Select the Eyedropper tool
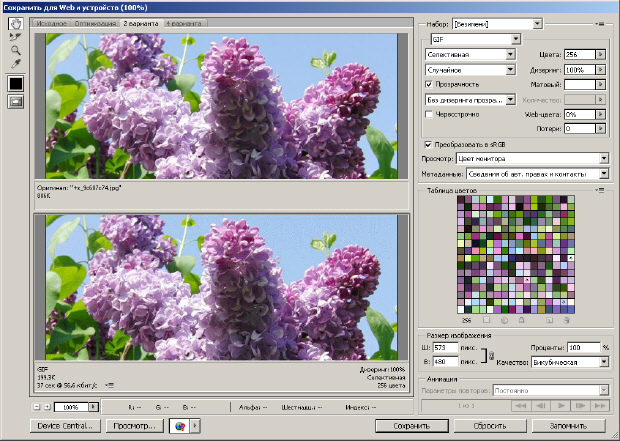The height and width of the screenshot is (441, 620). pyautogui.click(x=15, y=63)
